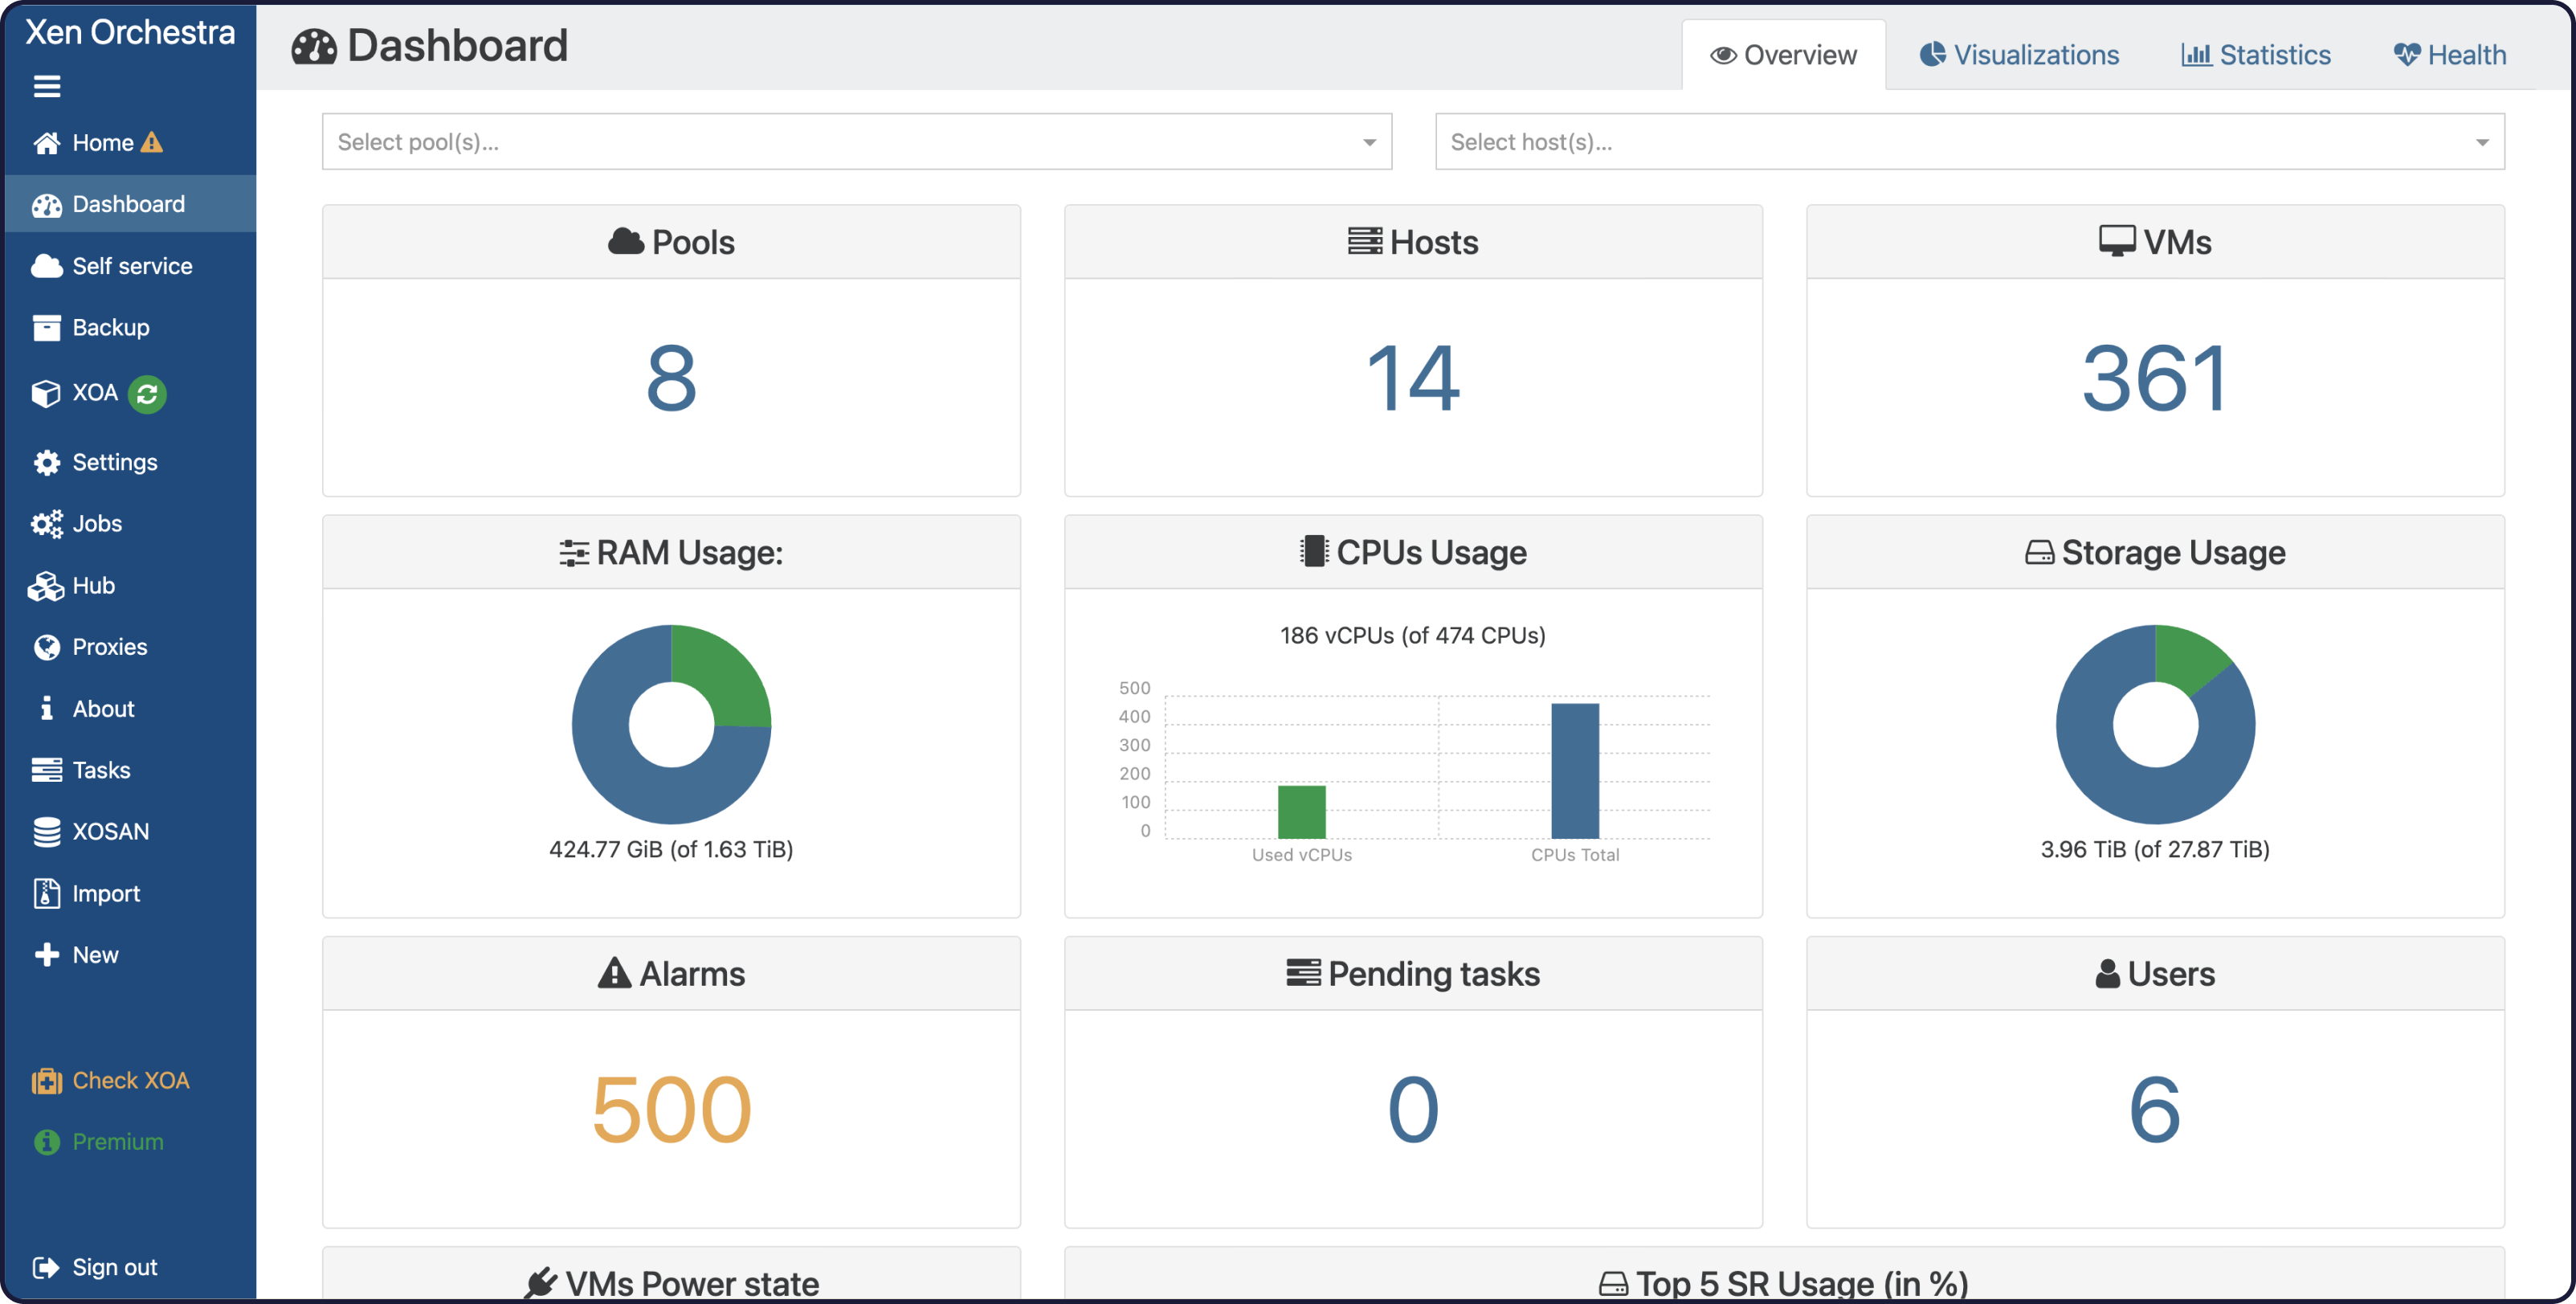2576x1304 pixels.
Task: Click the Alarms count 500
Action: tap(671, 1110)
